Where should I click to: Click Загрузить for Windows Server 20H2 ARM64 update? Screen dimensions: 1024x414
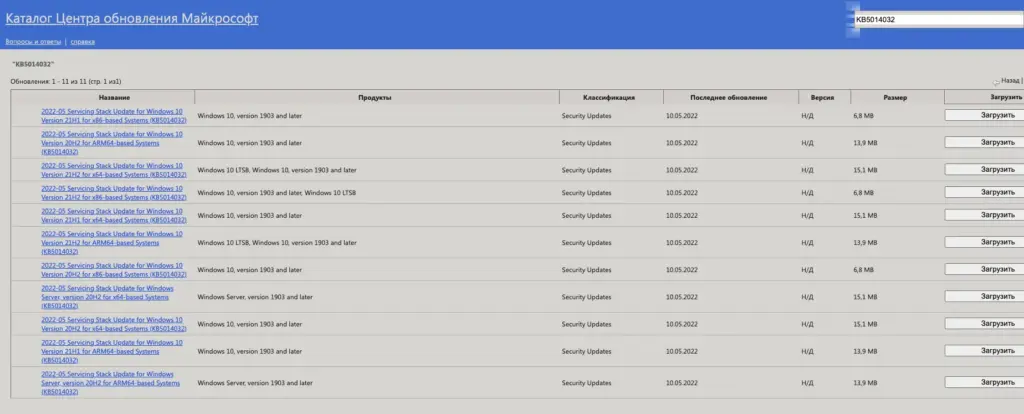tap(984, 383)
